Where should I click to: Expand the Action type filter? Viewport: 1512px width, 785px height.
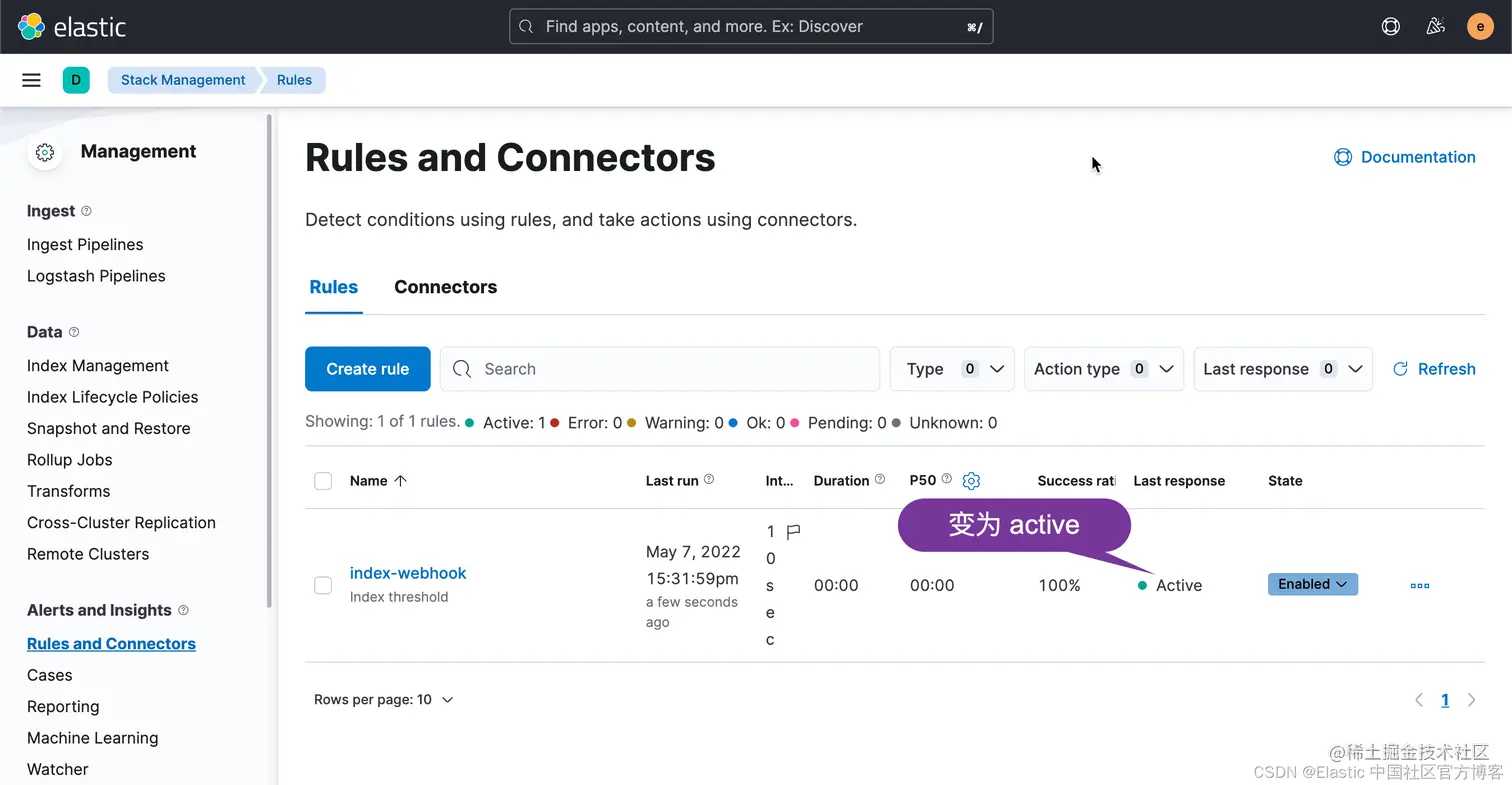coord(1104,369)
